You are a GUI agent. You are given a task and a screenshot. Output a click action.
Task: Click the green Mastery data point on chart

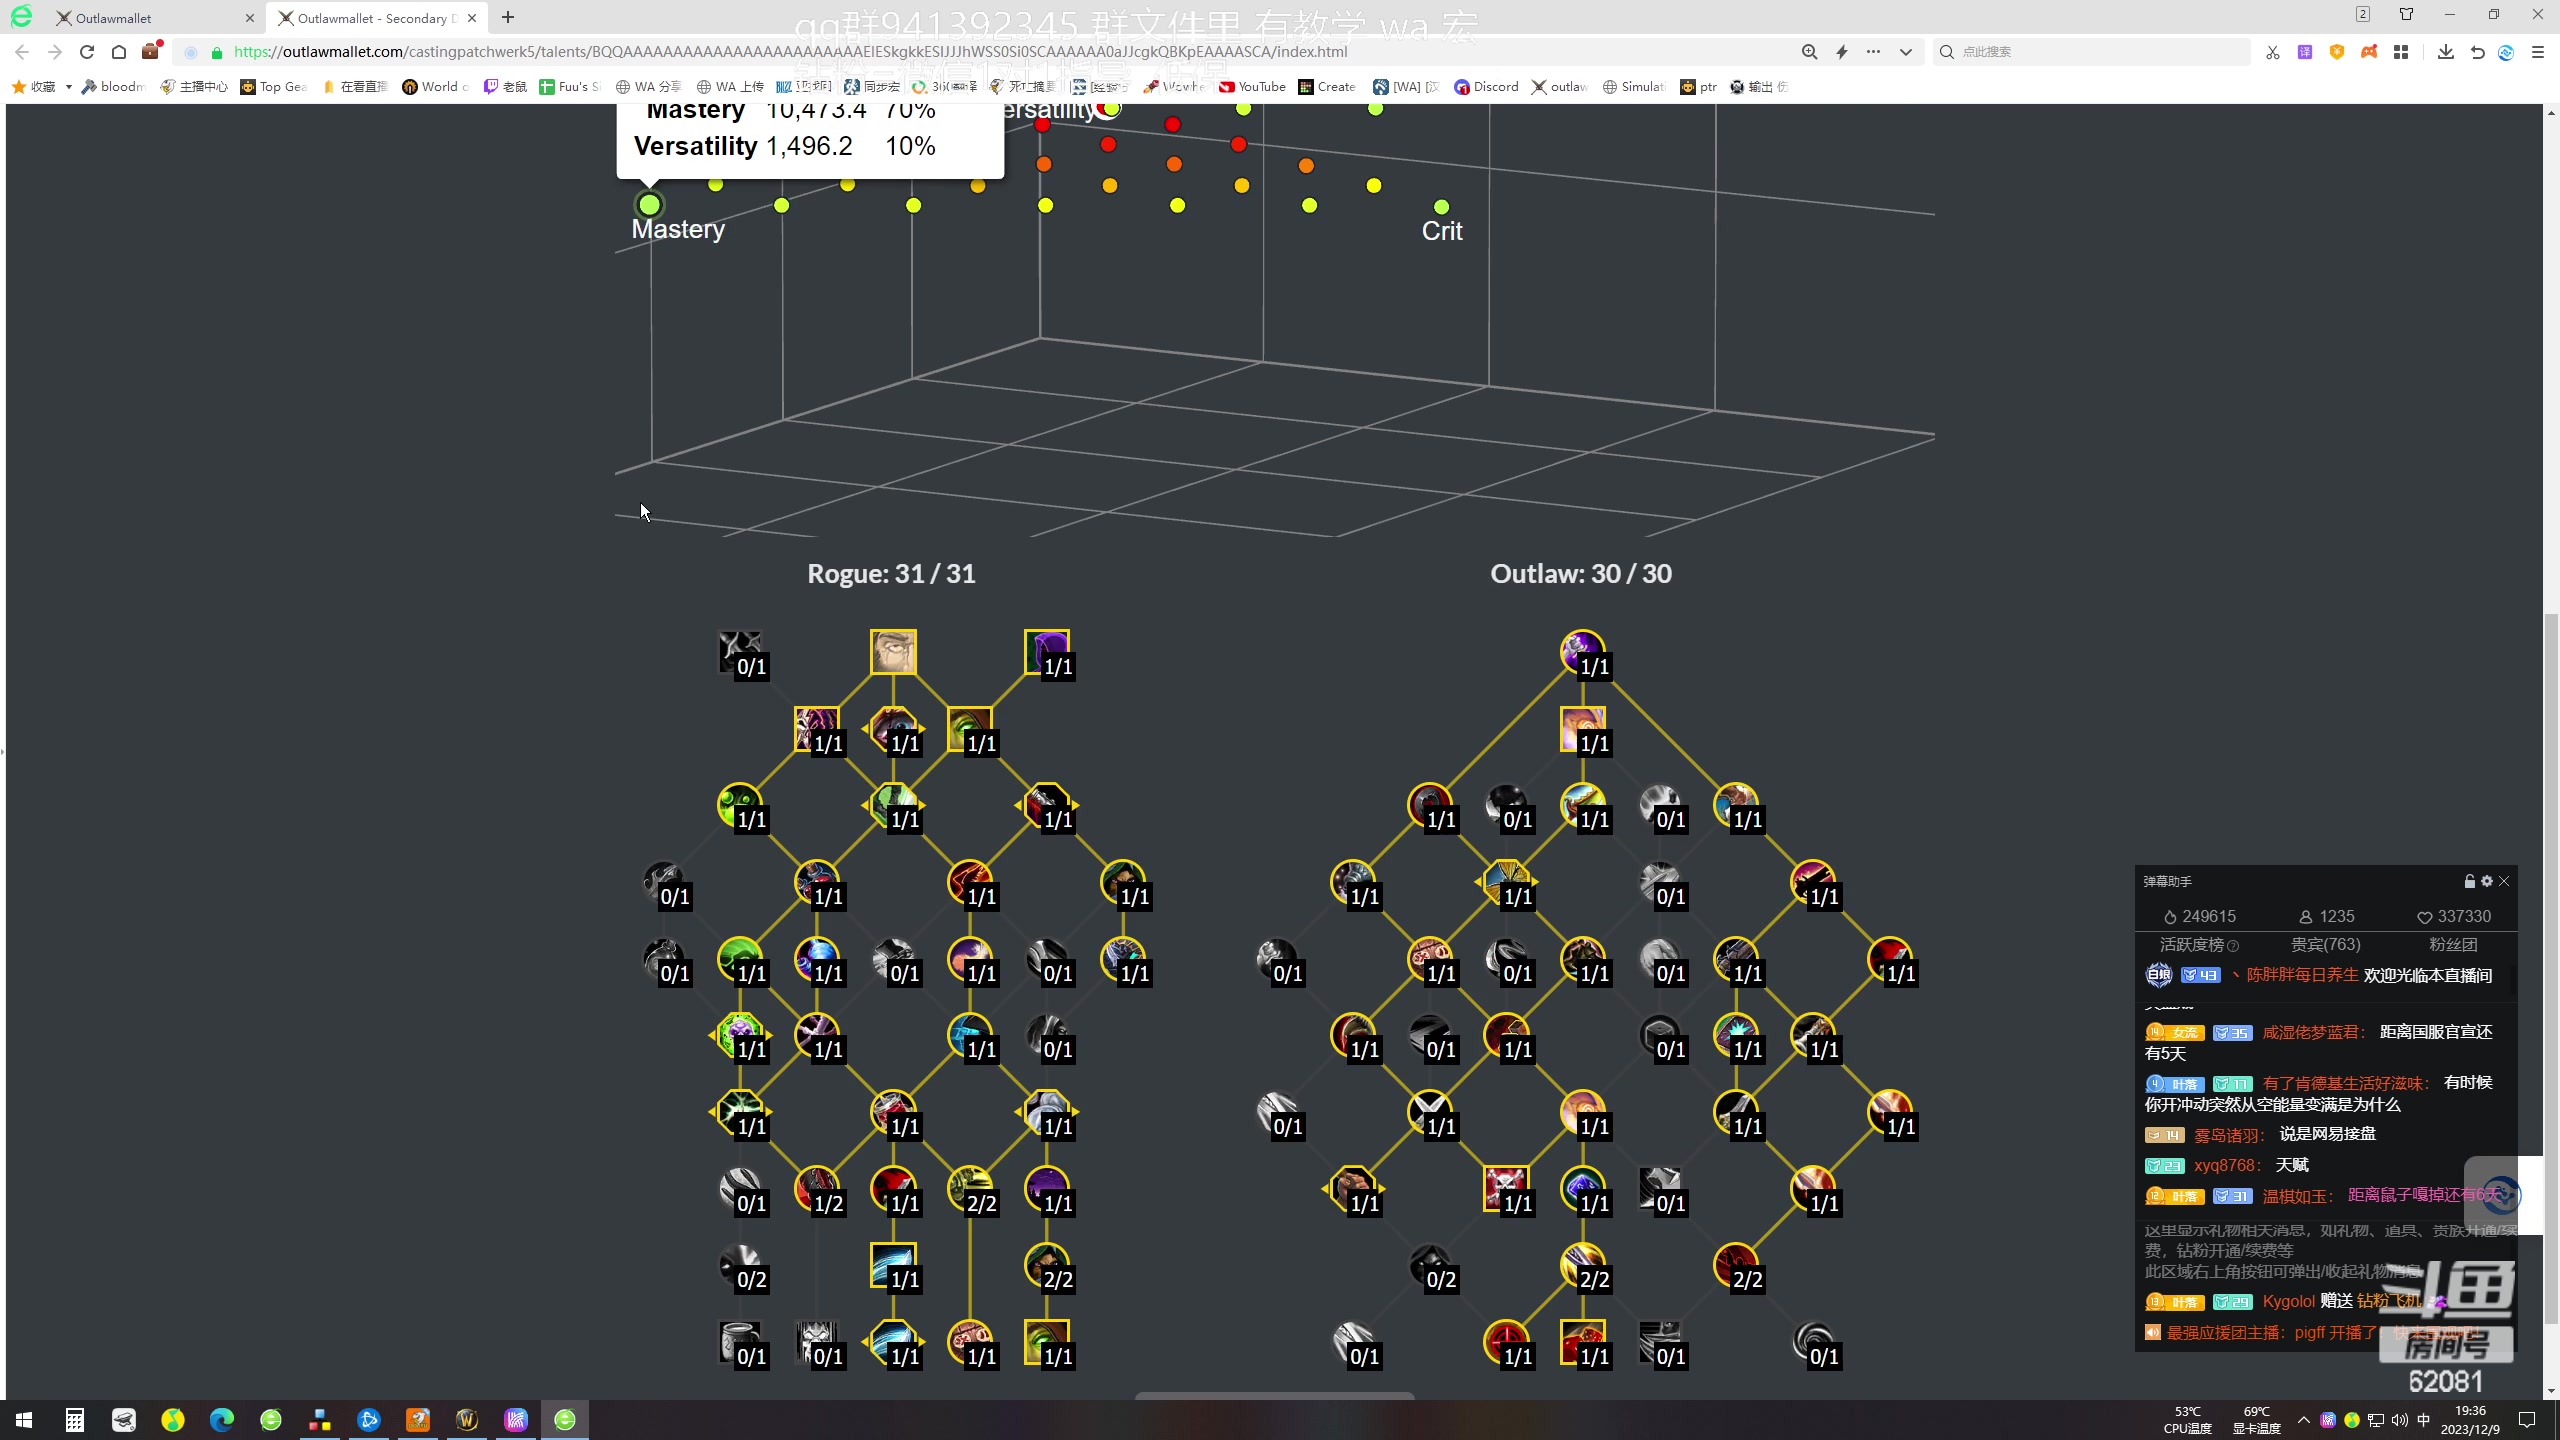650,205
